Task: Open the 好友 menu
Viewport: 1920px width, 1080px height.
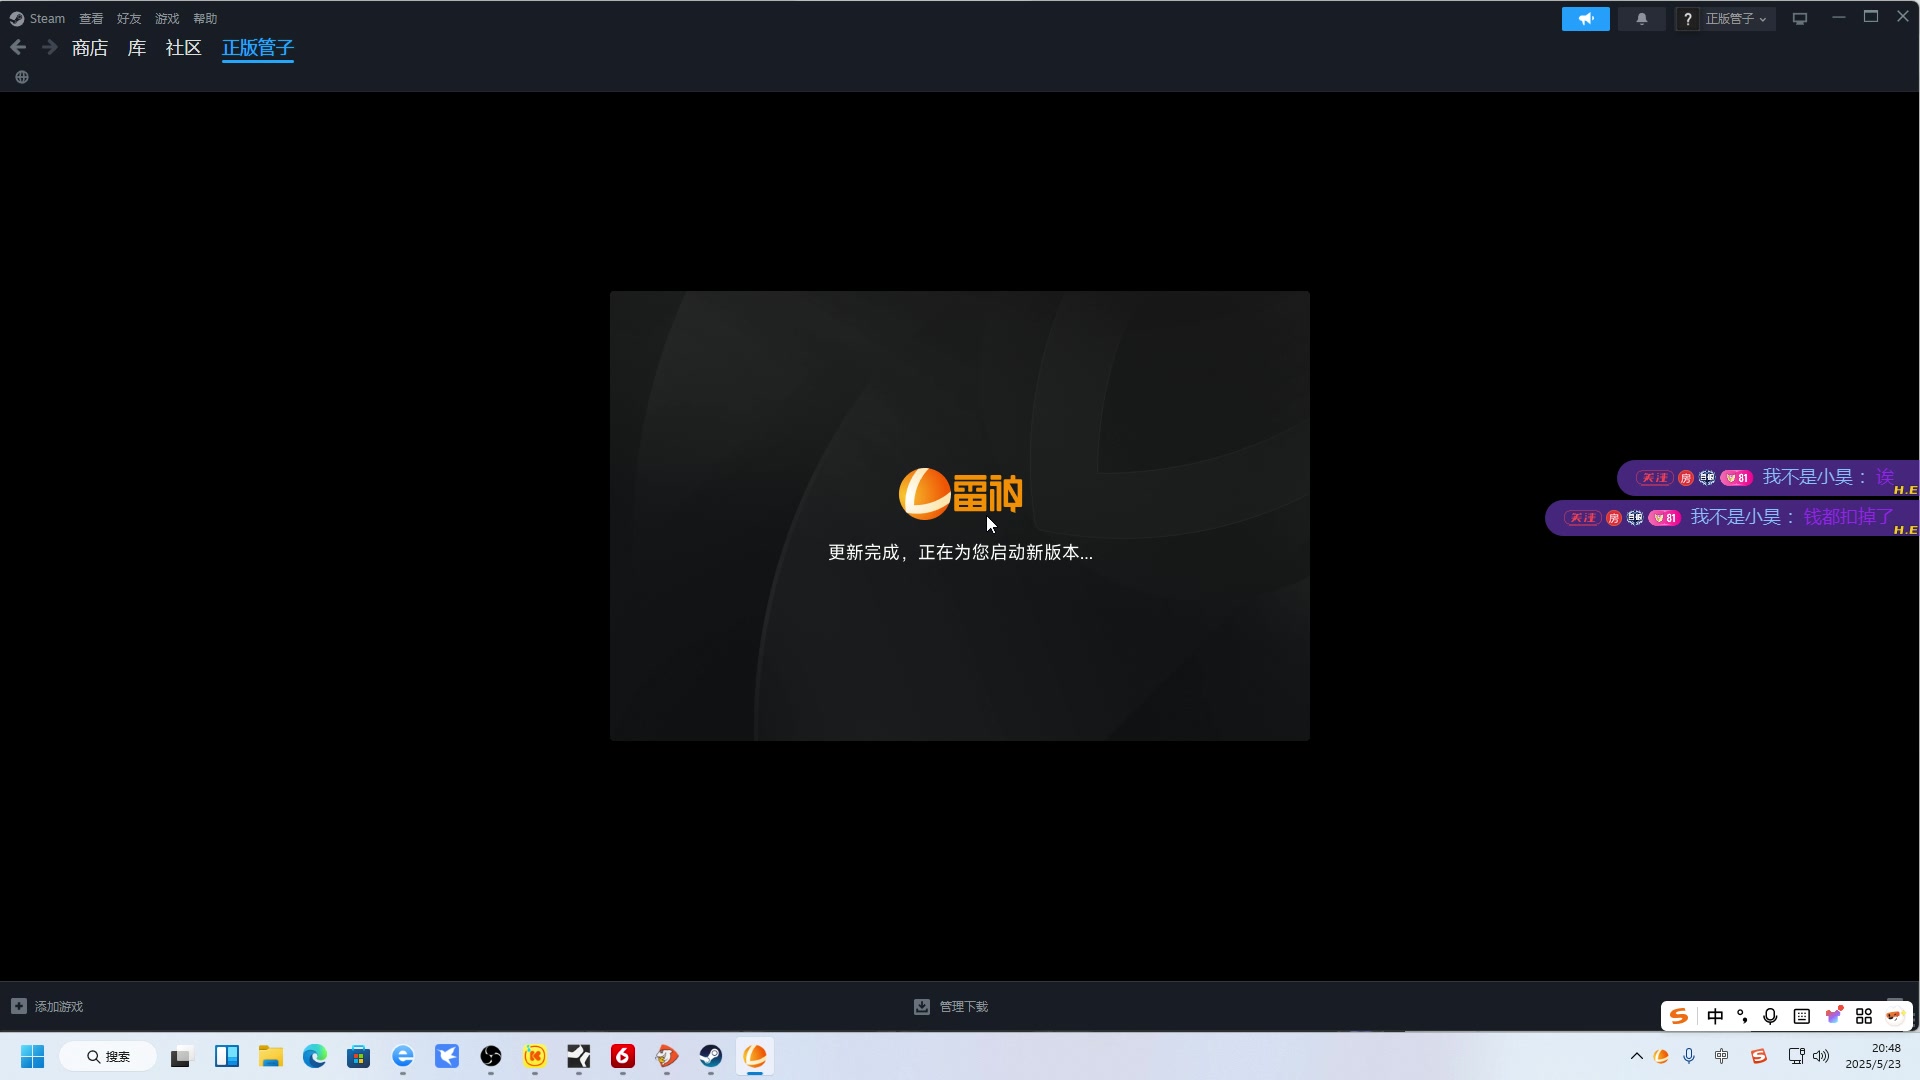Action: point(129,18)
